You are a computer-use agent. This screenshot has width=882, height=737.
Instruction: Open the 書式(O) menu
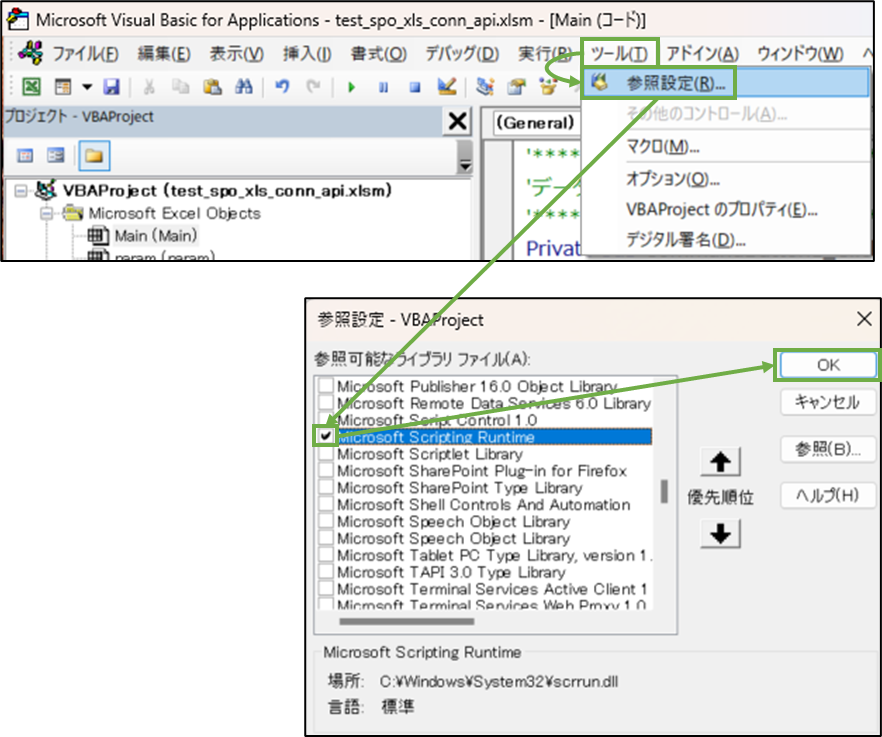tap(379, 53)
